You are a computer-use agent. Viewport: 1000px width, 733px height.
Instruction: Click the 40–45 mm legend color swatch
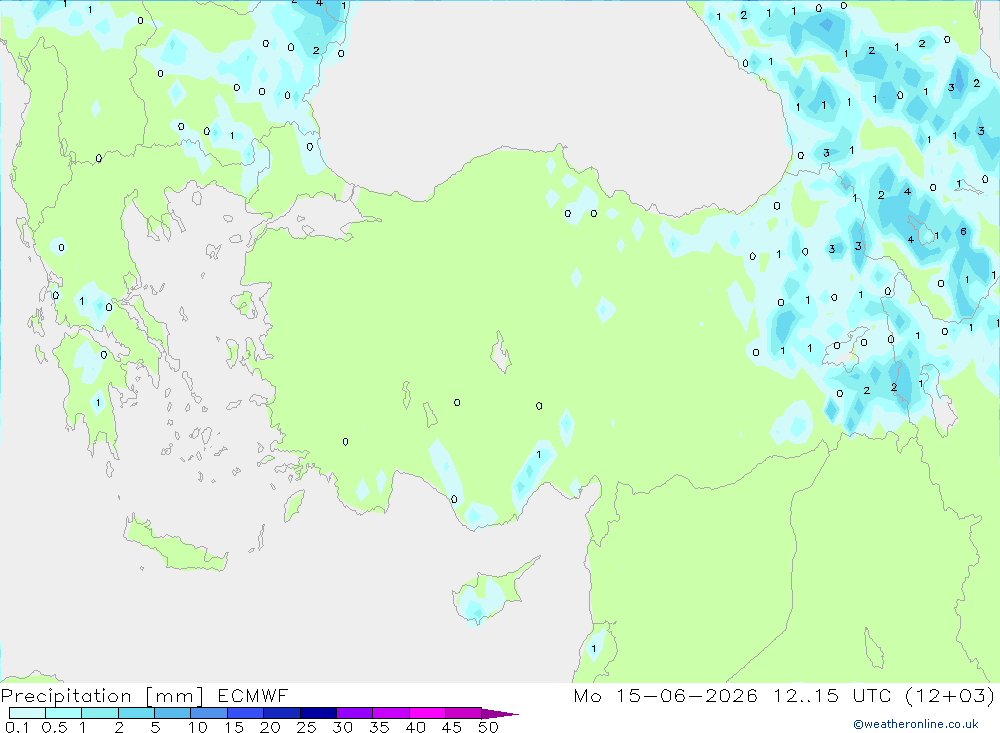(427, 713)
